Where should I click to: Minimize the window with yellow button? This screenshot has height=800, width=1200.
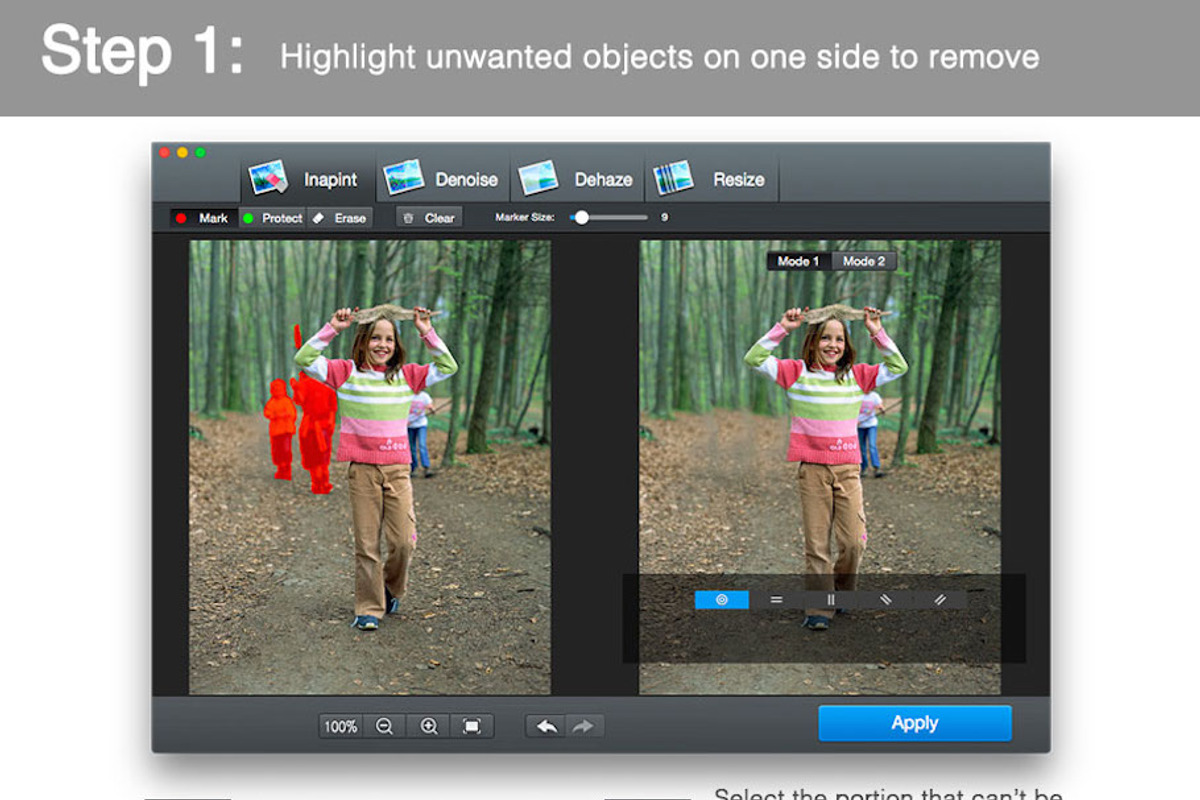182,152
